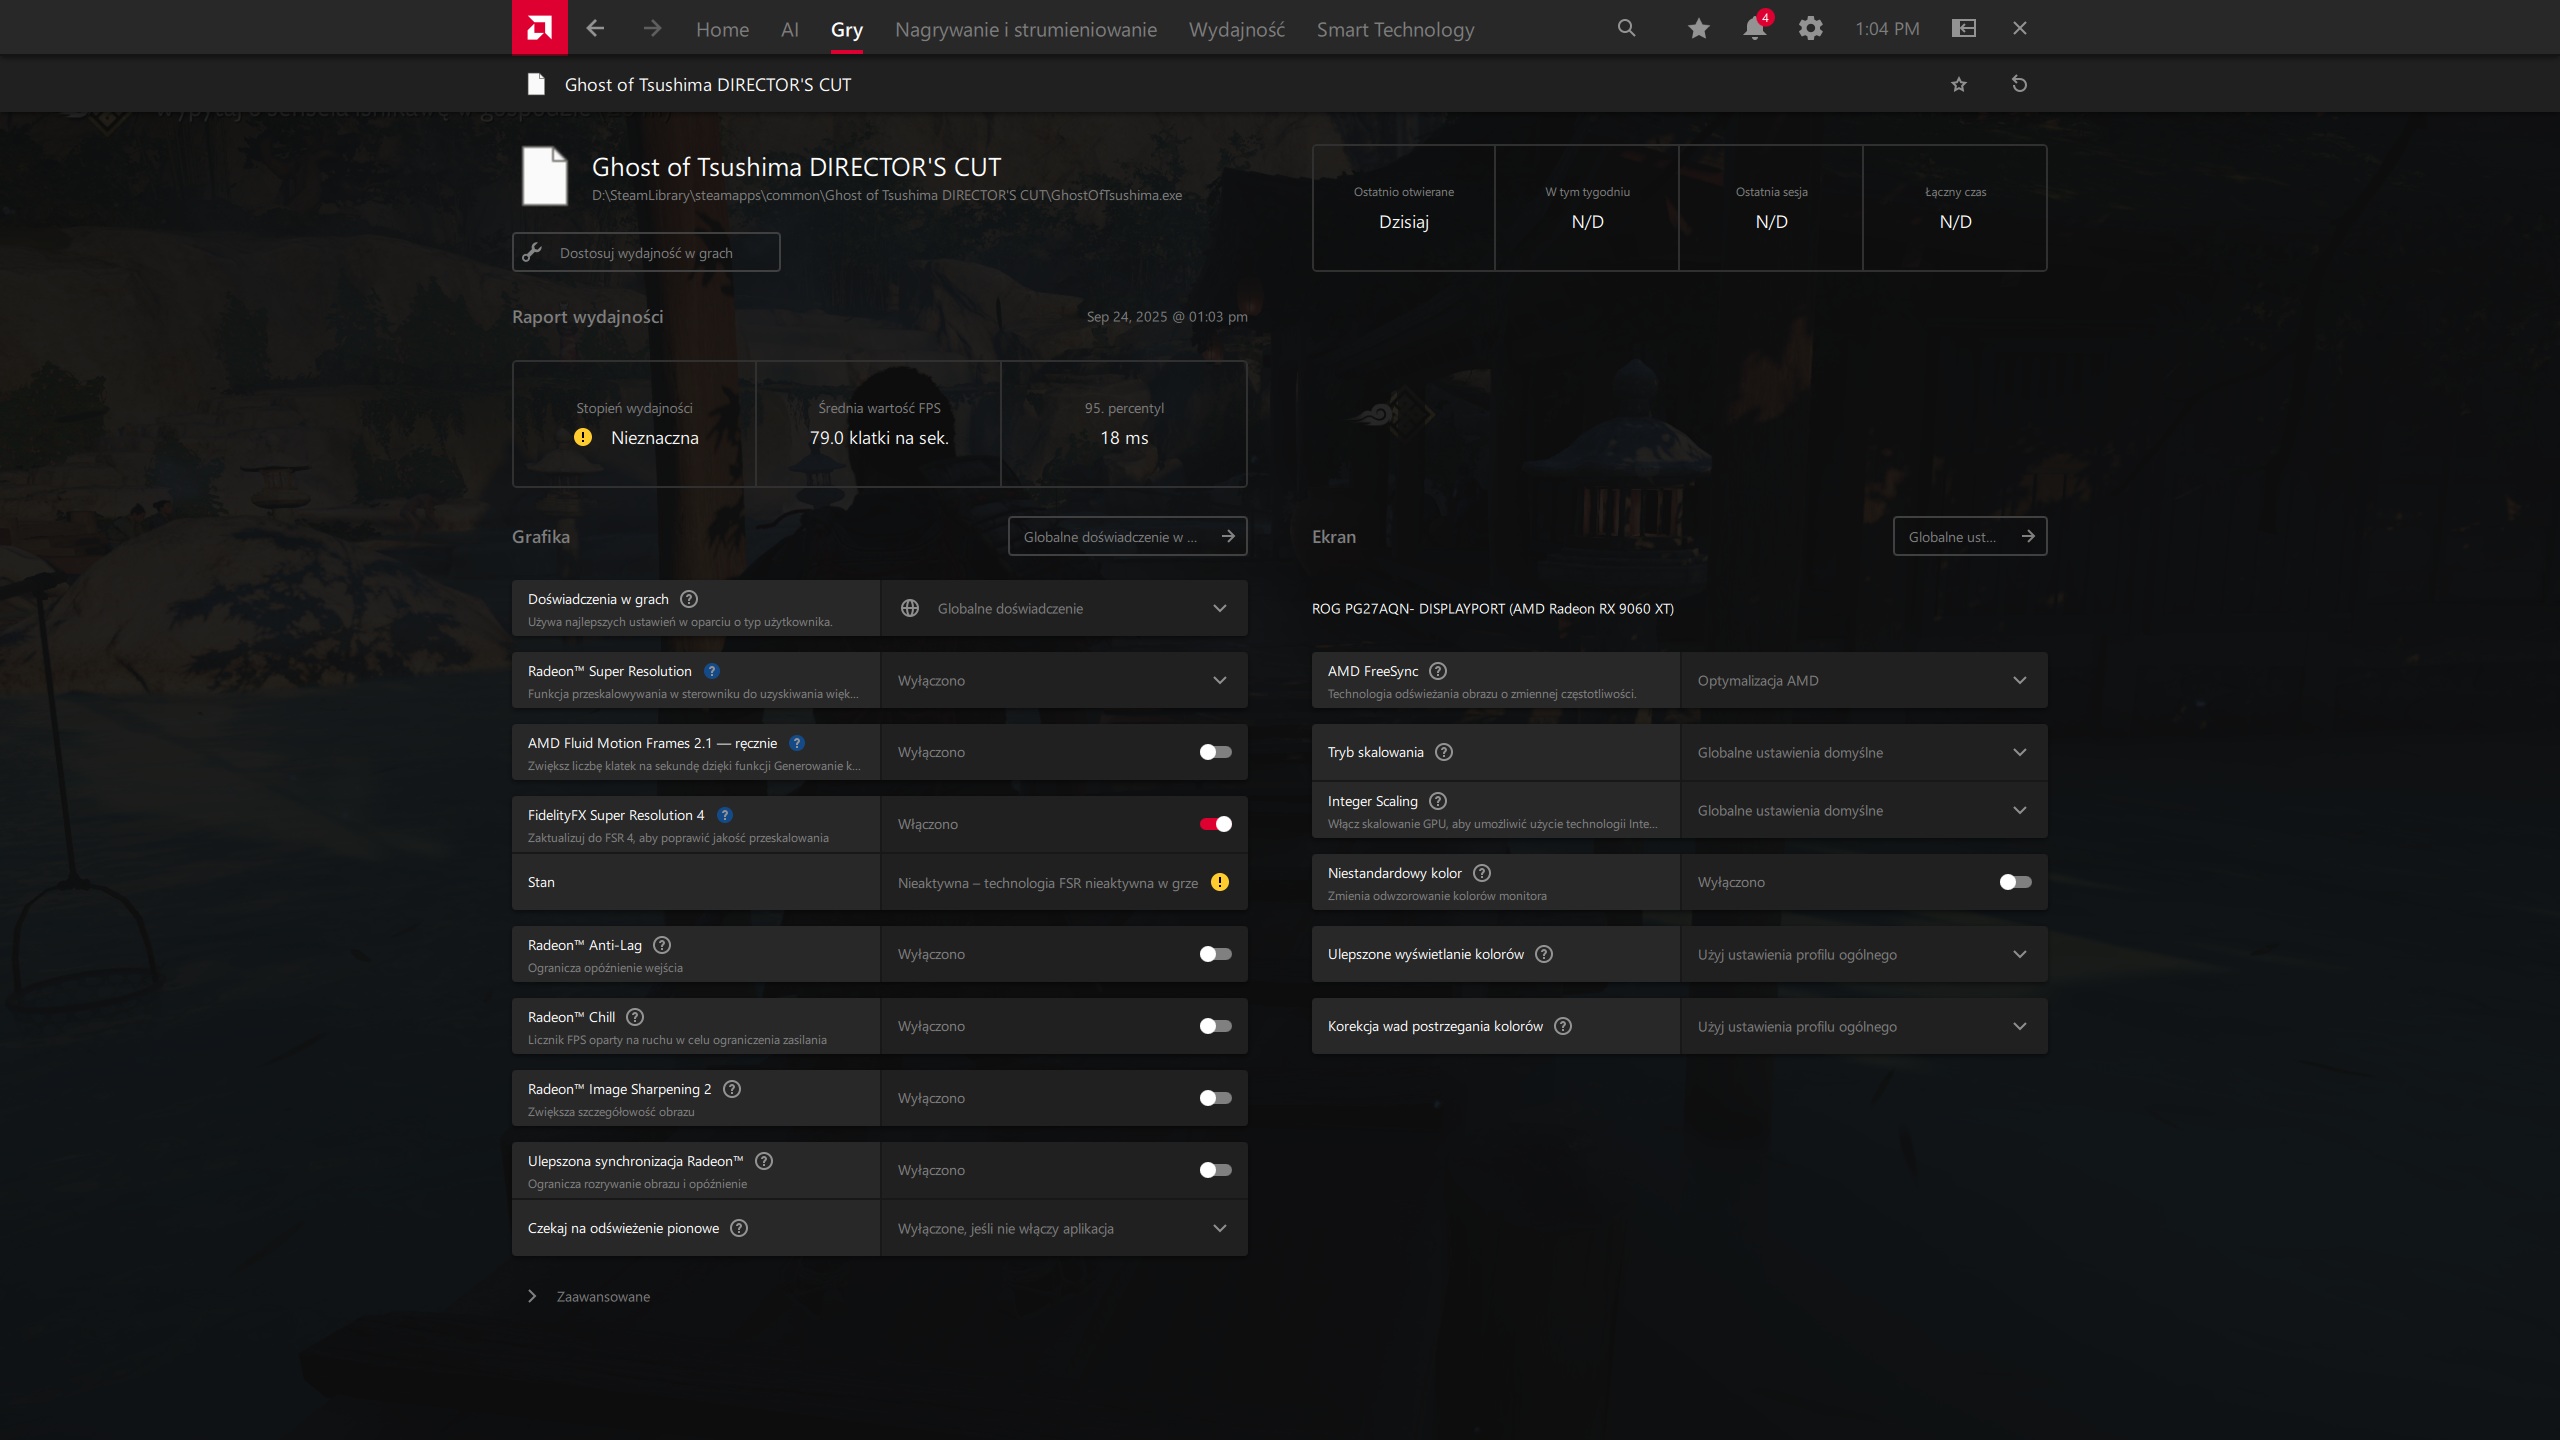This screenshot has height=1440, width=2560.
Task: Expand the Zaawansowane section
Action: pos(590,1296)
